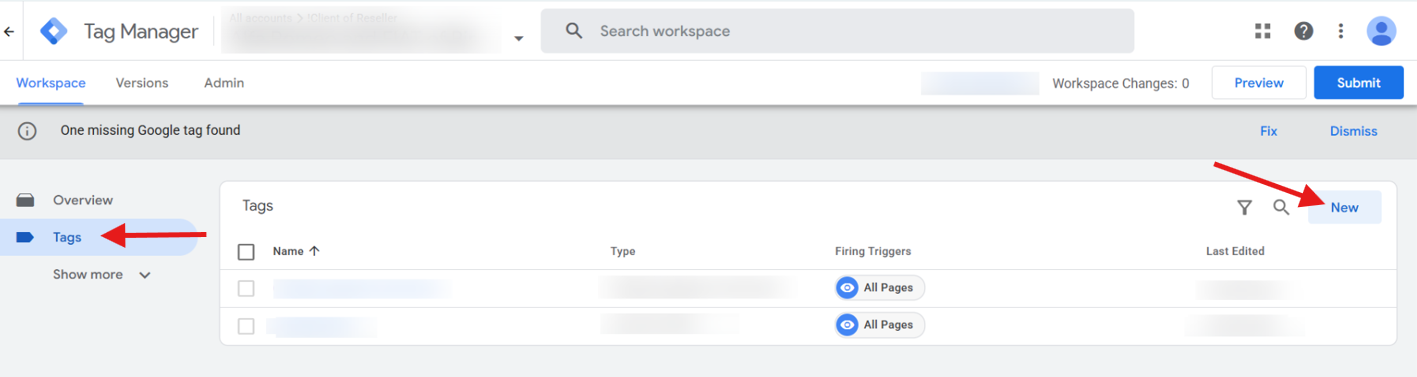
Task: Open the three-dot more options menu
Action: [1341, 31]
